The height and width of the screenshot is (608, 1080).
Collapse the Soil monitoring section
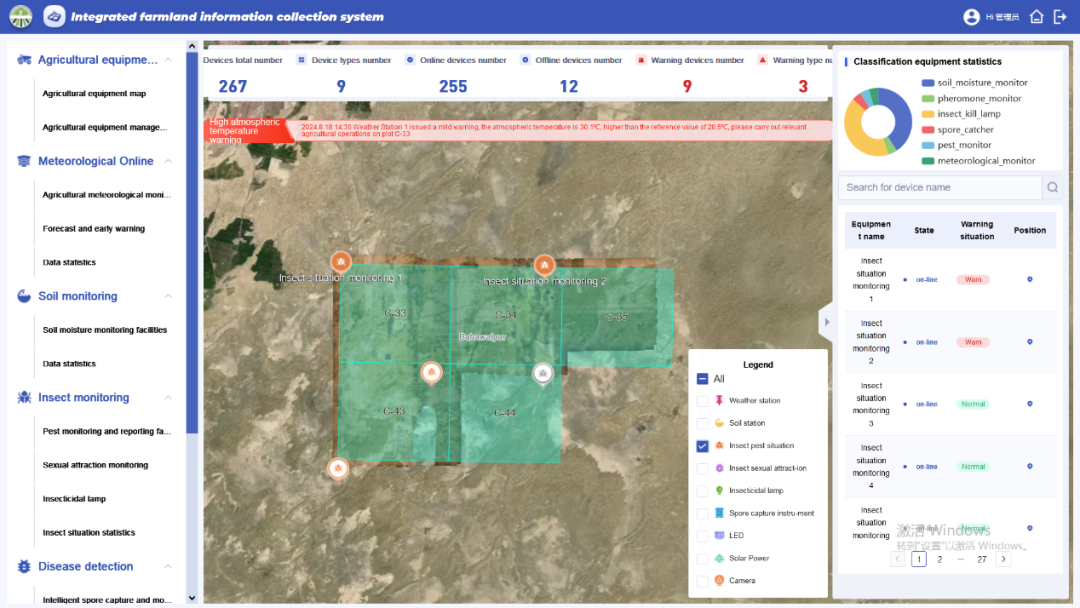(x=168, y=296)
